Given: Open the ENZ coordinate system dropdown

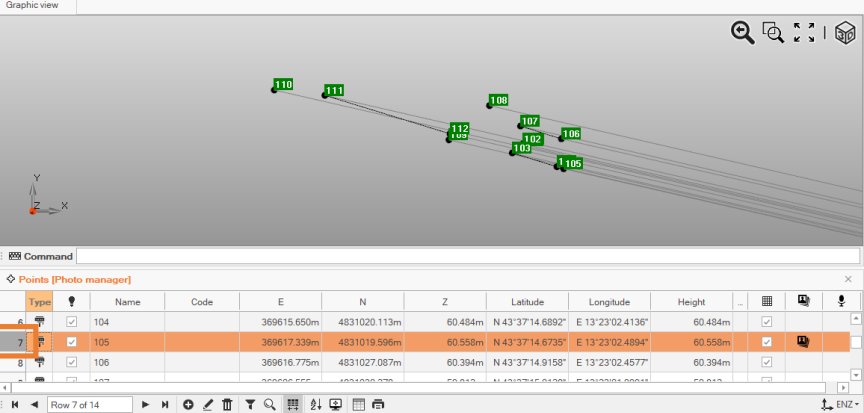Looking at the screenshot, I should pyautogui.click(x=839, y=404).
